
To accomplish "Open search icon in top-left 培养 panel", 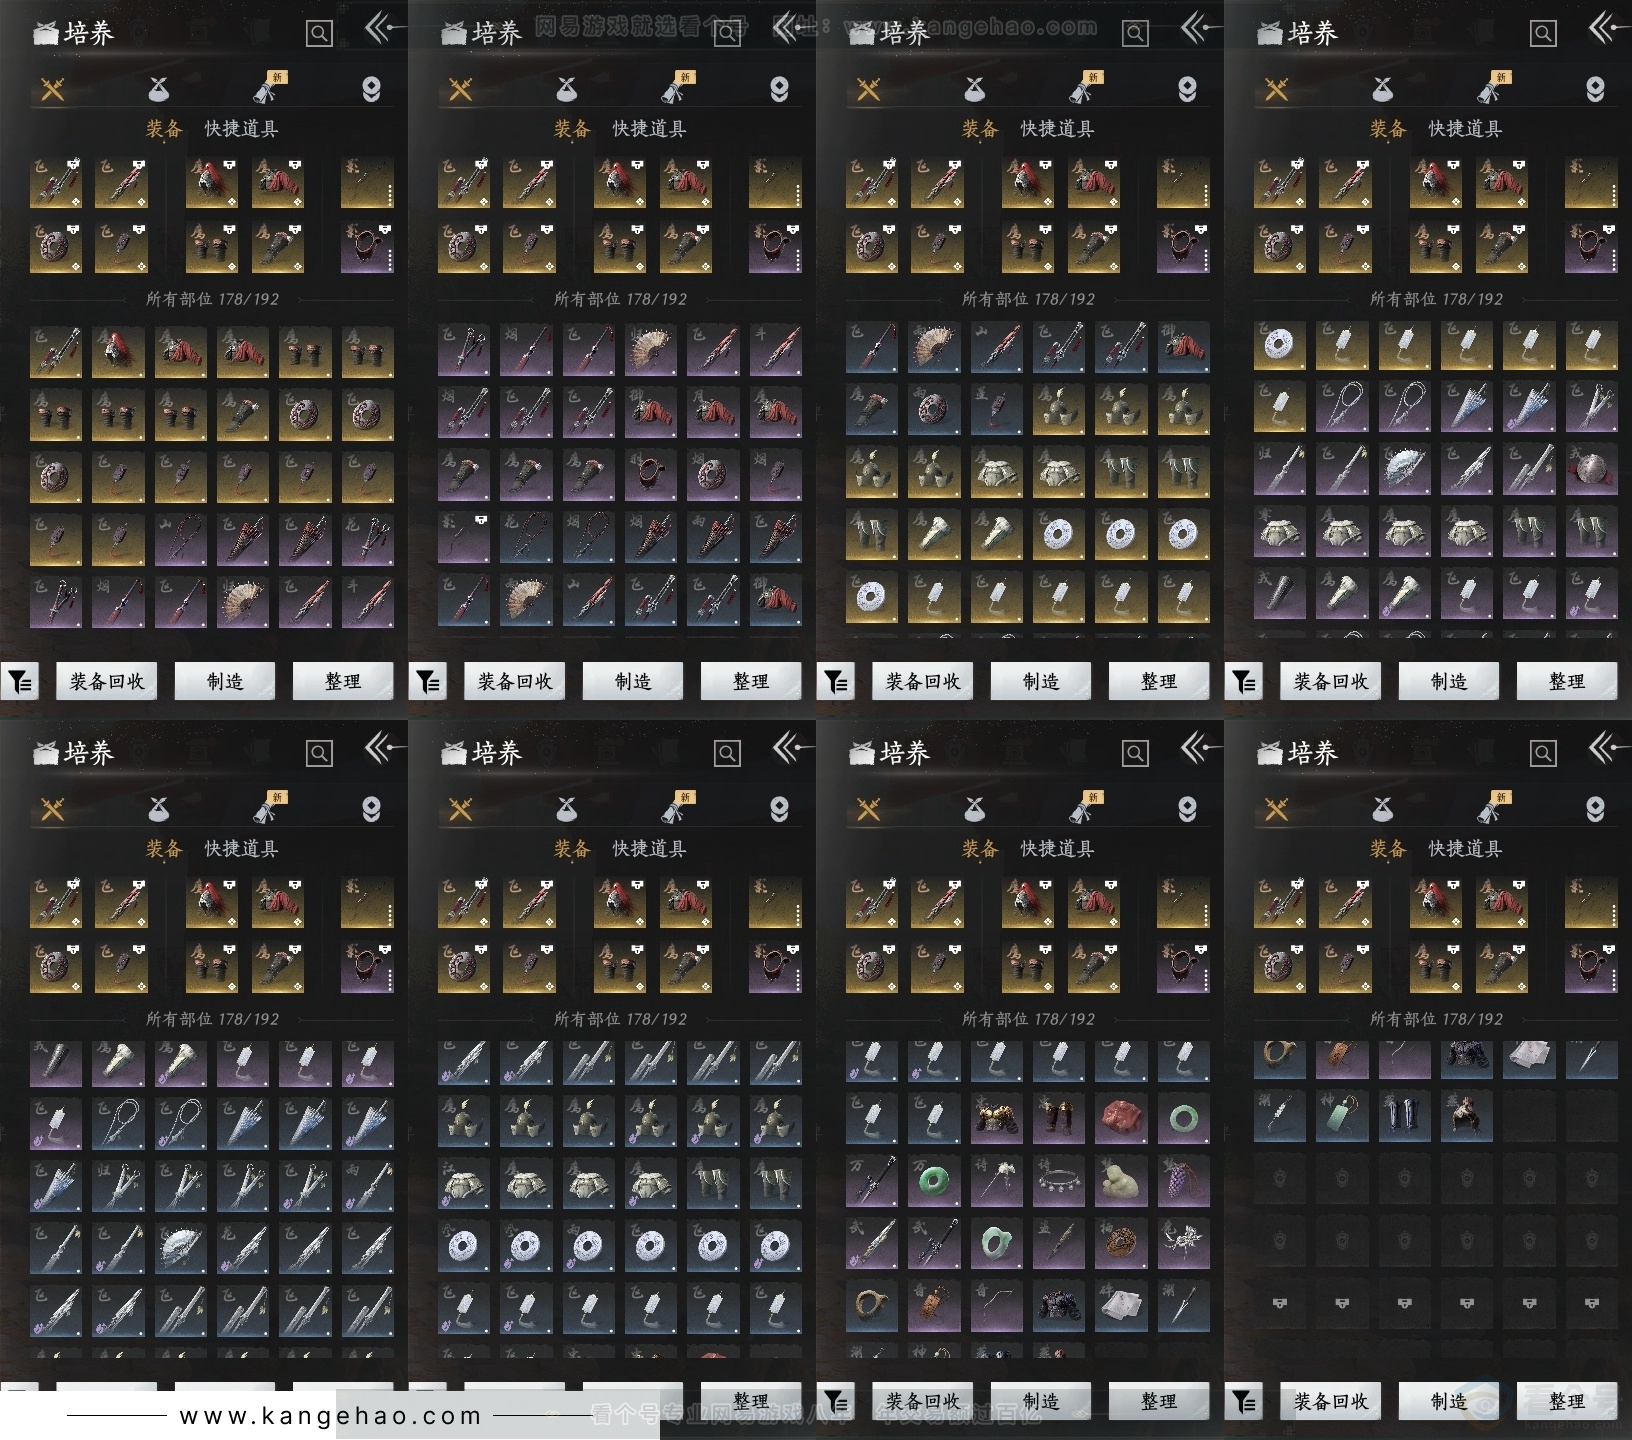I will point(319,34).
